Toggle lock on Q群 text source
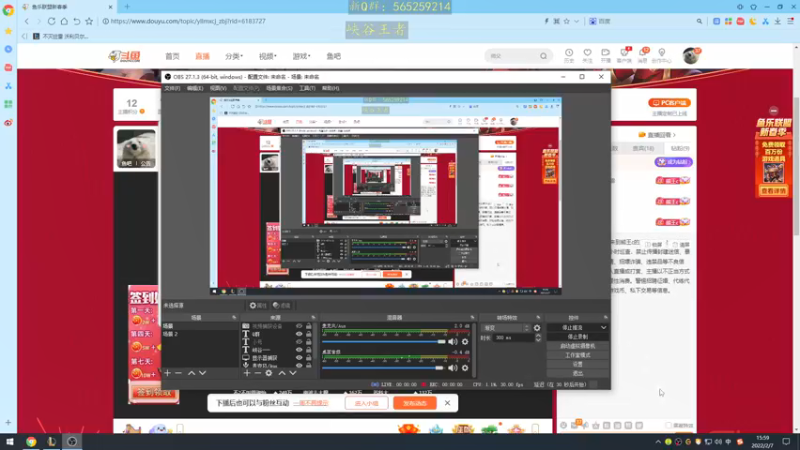The width and height of the screenshot is (800, 450). [x=309, y=334]
